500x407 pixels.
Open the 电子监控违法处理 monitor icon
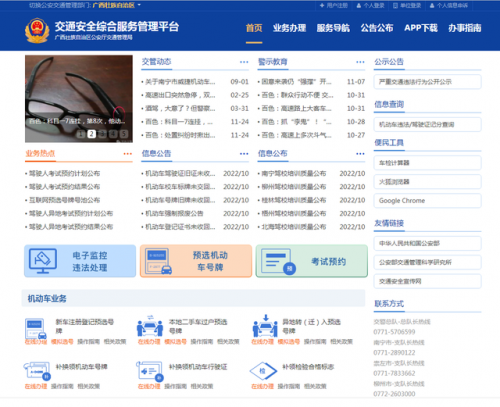click(43, 261)
